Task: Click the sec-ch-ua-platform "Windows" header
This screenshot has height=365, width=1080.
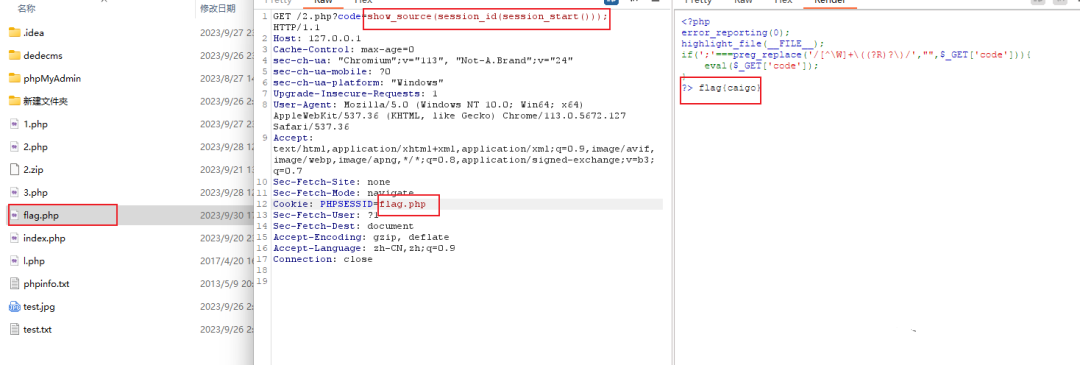Action: tap(358, 83)
